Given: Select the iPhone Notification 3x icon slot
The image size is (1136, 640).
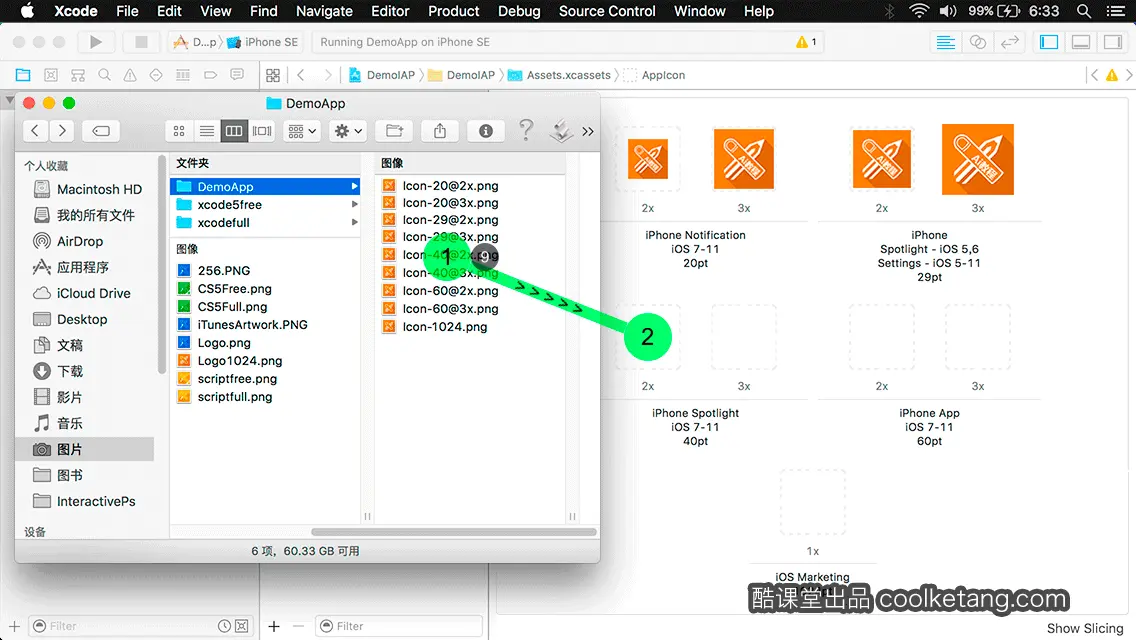Looking at the screenshot, I should pyautogui.click(x=743, y=159).
